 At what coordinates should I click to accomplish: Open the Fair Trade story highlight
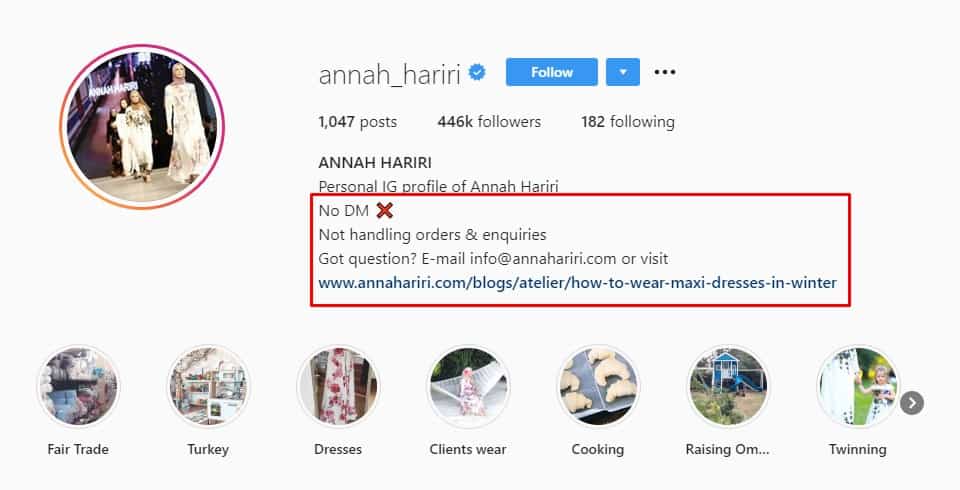(x=78, y=387)
